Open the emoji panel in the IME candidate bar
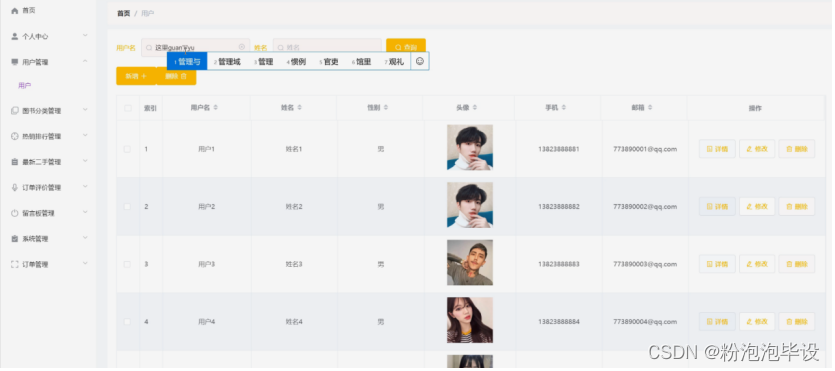This screenshot has width=835, height=371. (420, 61)
